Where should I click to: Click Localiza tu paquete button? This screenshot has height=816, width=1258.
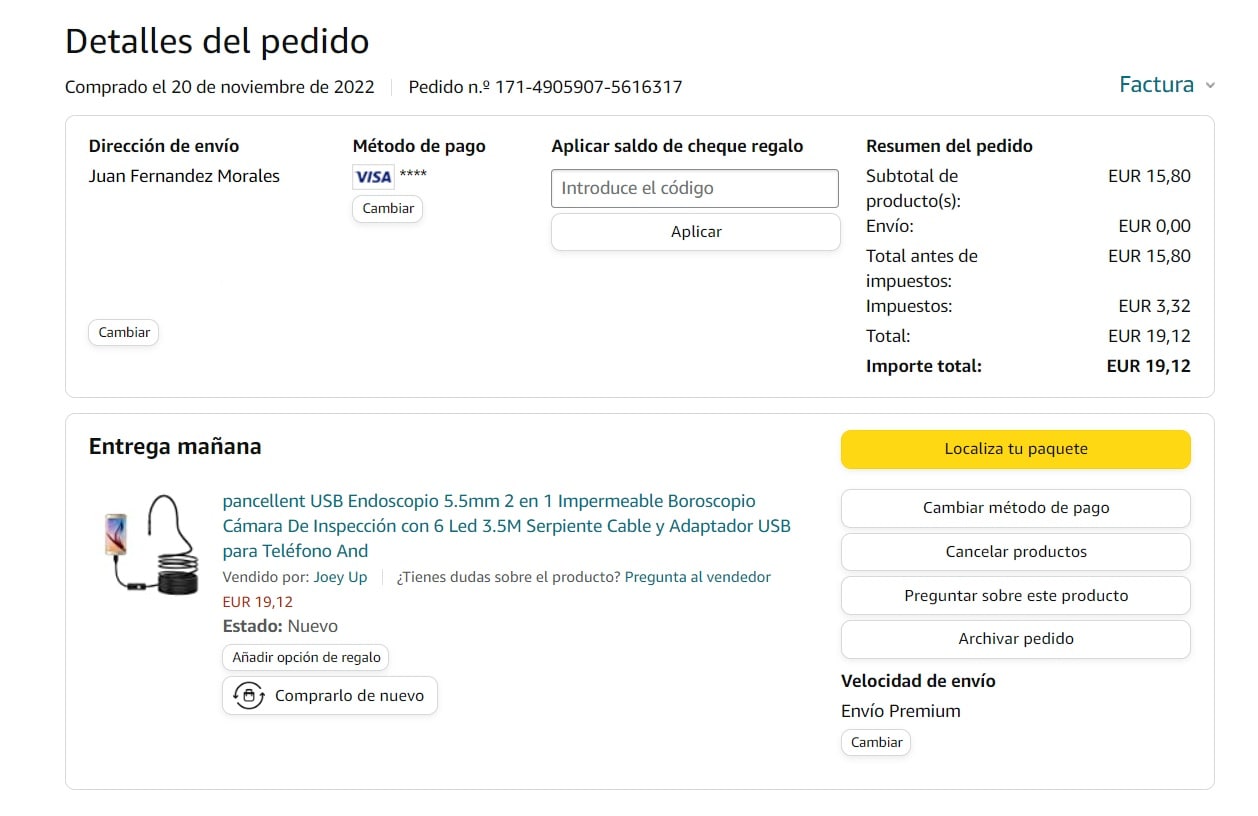tap(1015, 449)
